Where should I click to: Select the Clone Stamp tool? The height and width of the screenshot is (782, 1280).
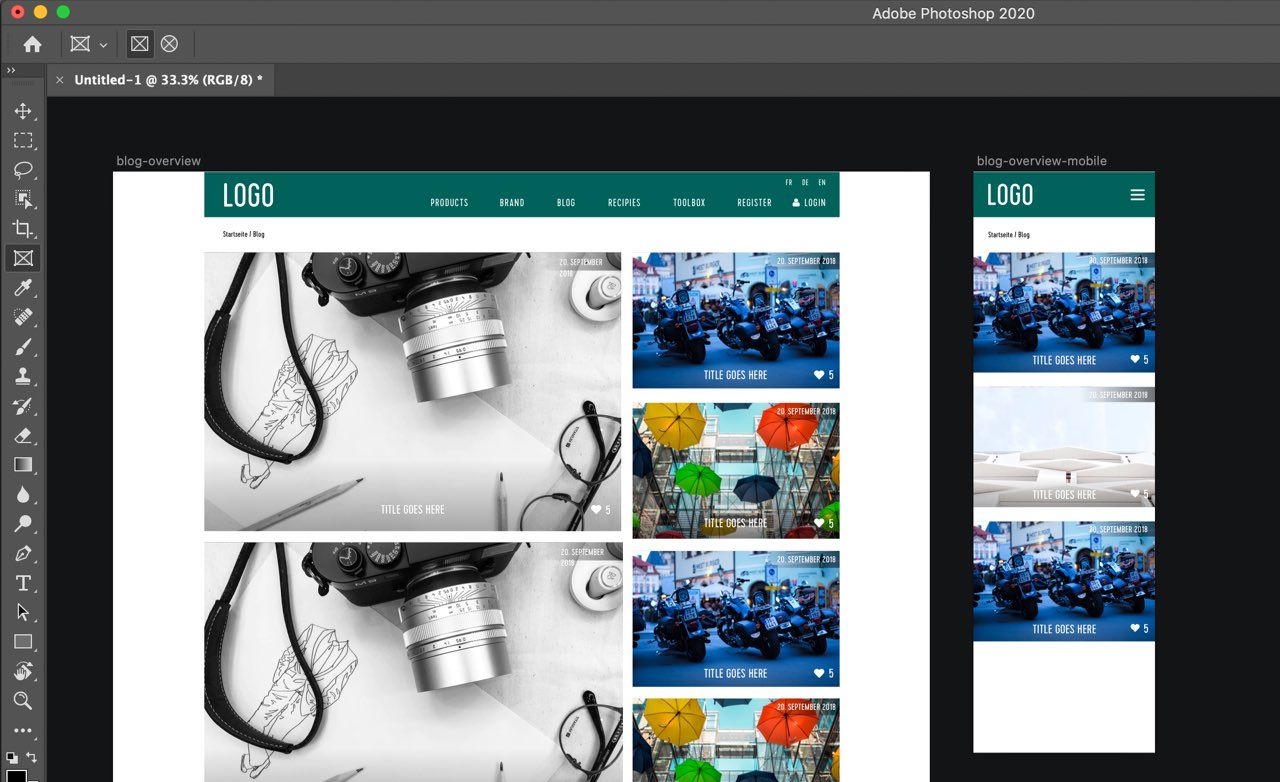[x=23, y=376]
